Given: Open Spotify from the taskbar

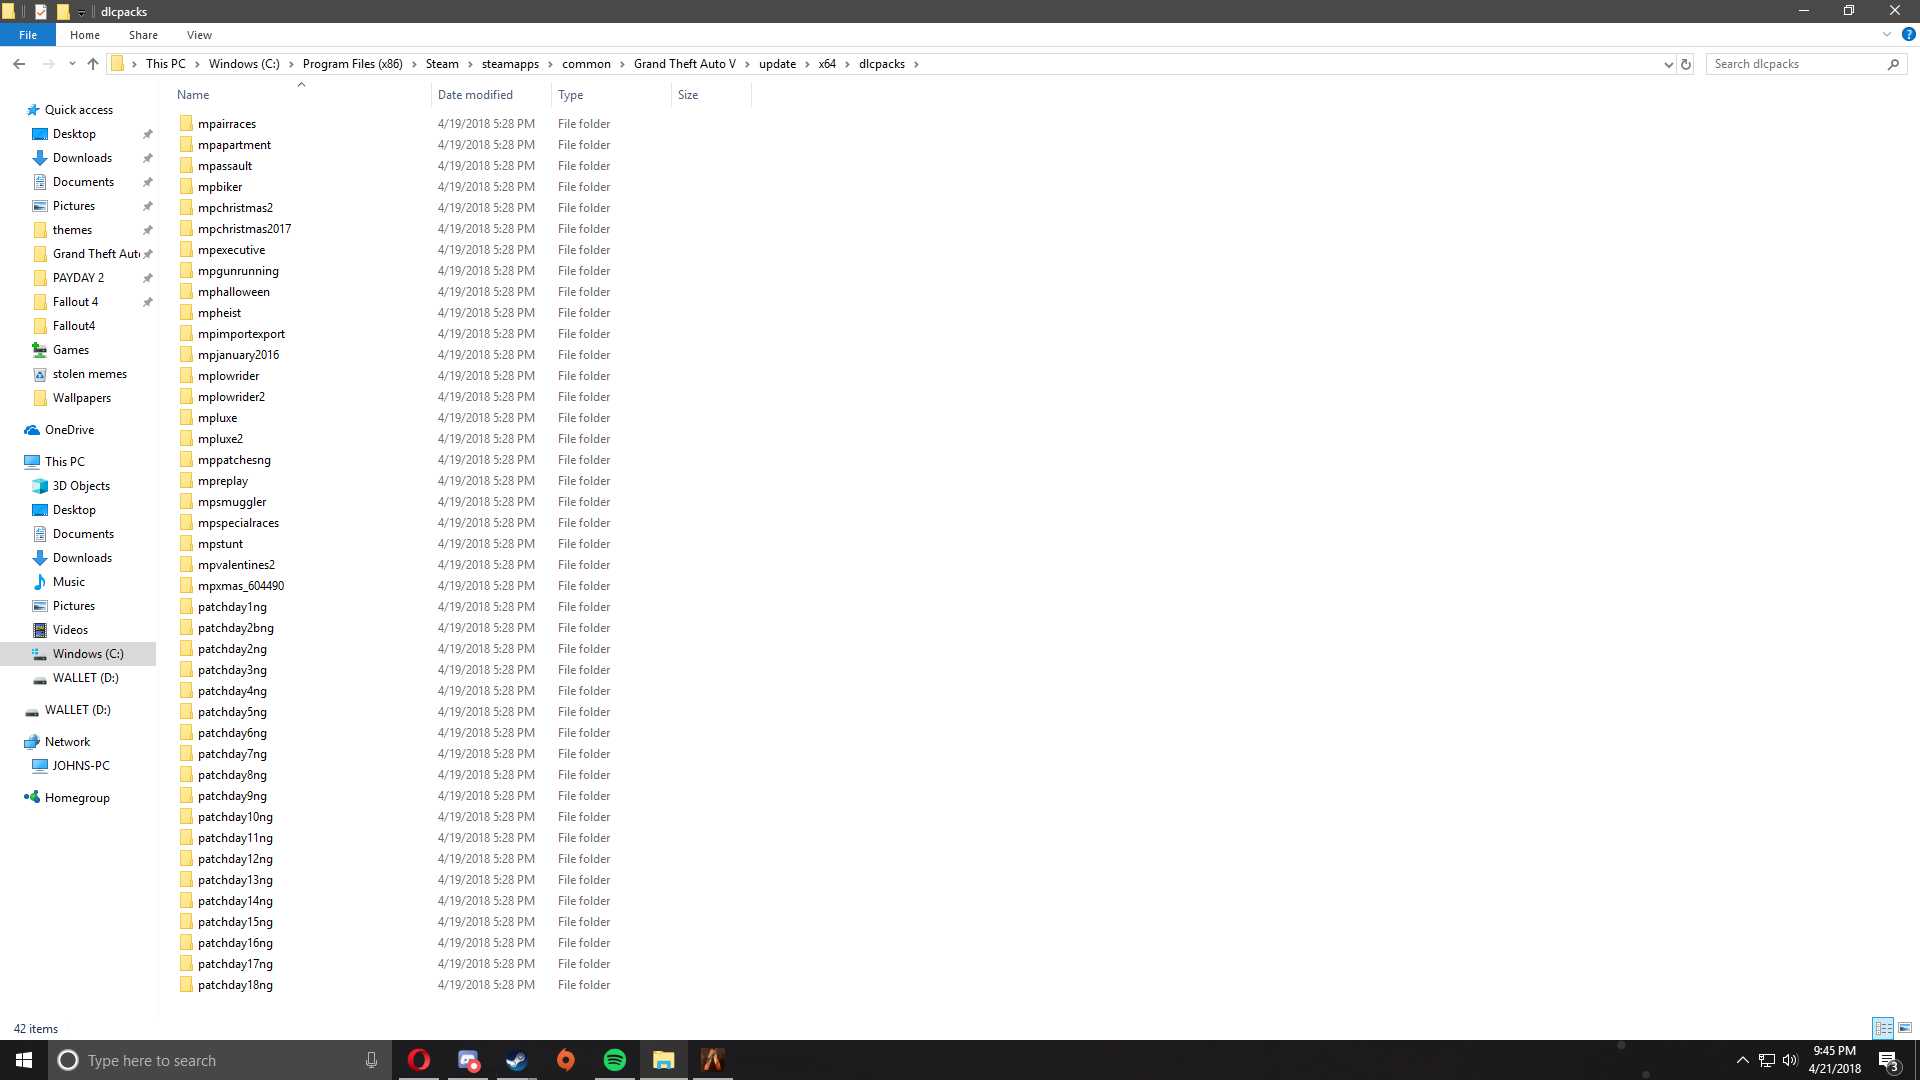Looking at the screenshot, I should point(615,1060).
